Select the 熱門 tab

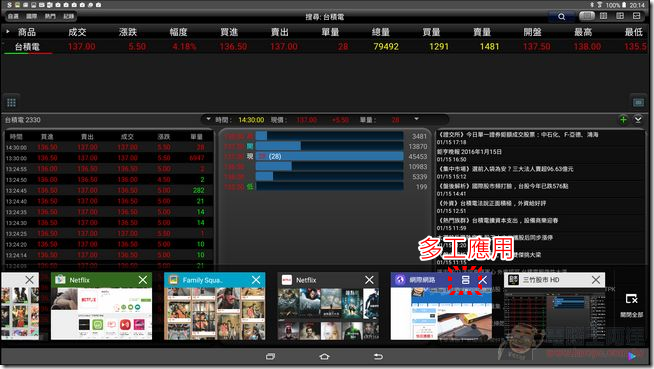click(50, 16)
